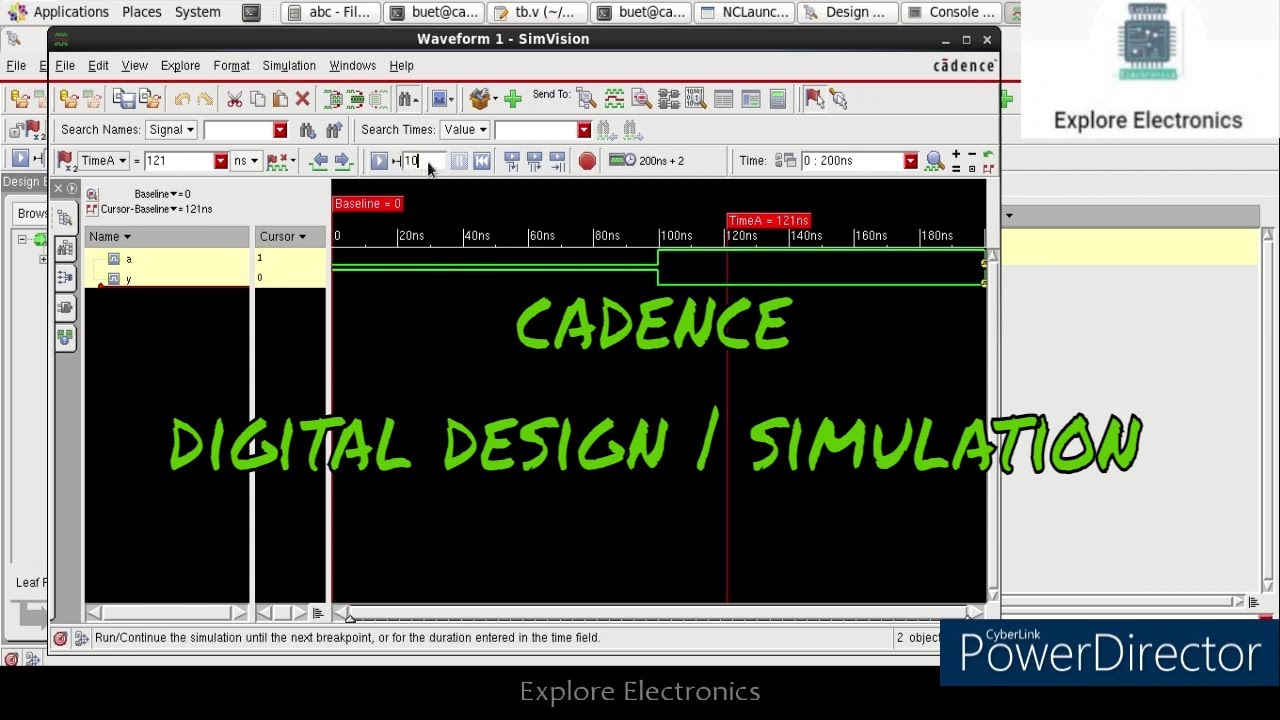Click the Next Edge right arrow icon
Image resolution: width=1280 pixels, height=720 pixels.
[x=342, y=161]
